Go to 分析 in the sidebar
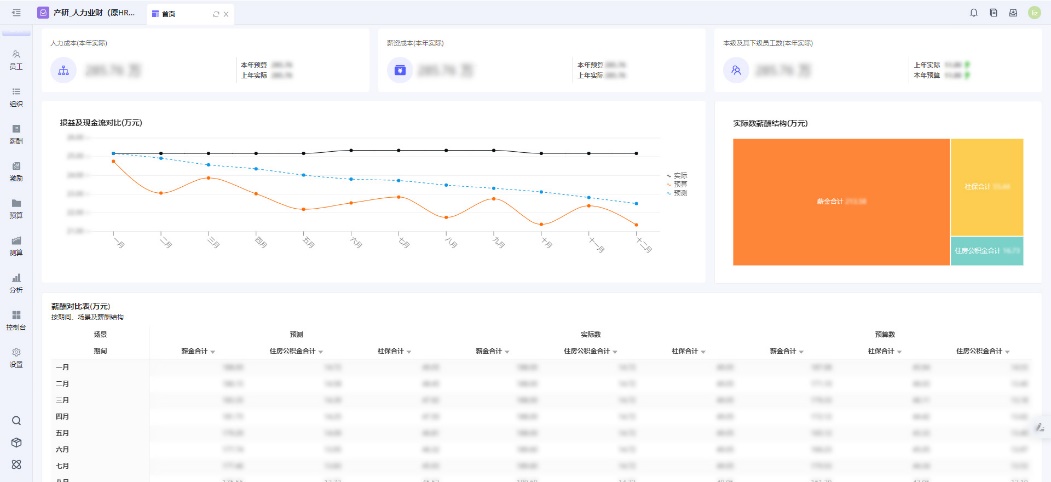The width and height of the screenshot is (1051, 482). (x=16, y=282)
